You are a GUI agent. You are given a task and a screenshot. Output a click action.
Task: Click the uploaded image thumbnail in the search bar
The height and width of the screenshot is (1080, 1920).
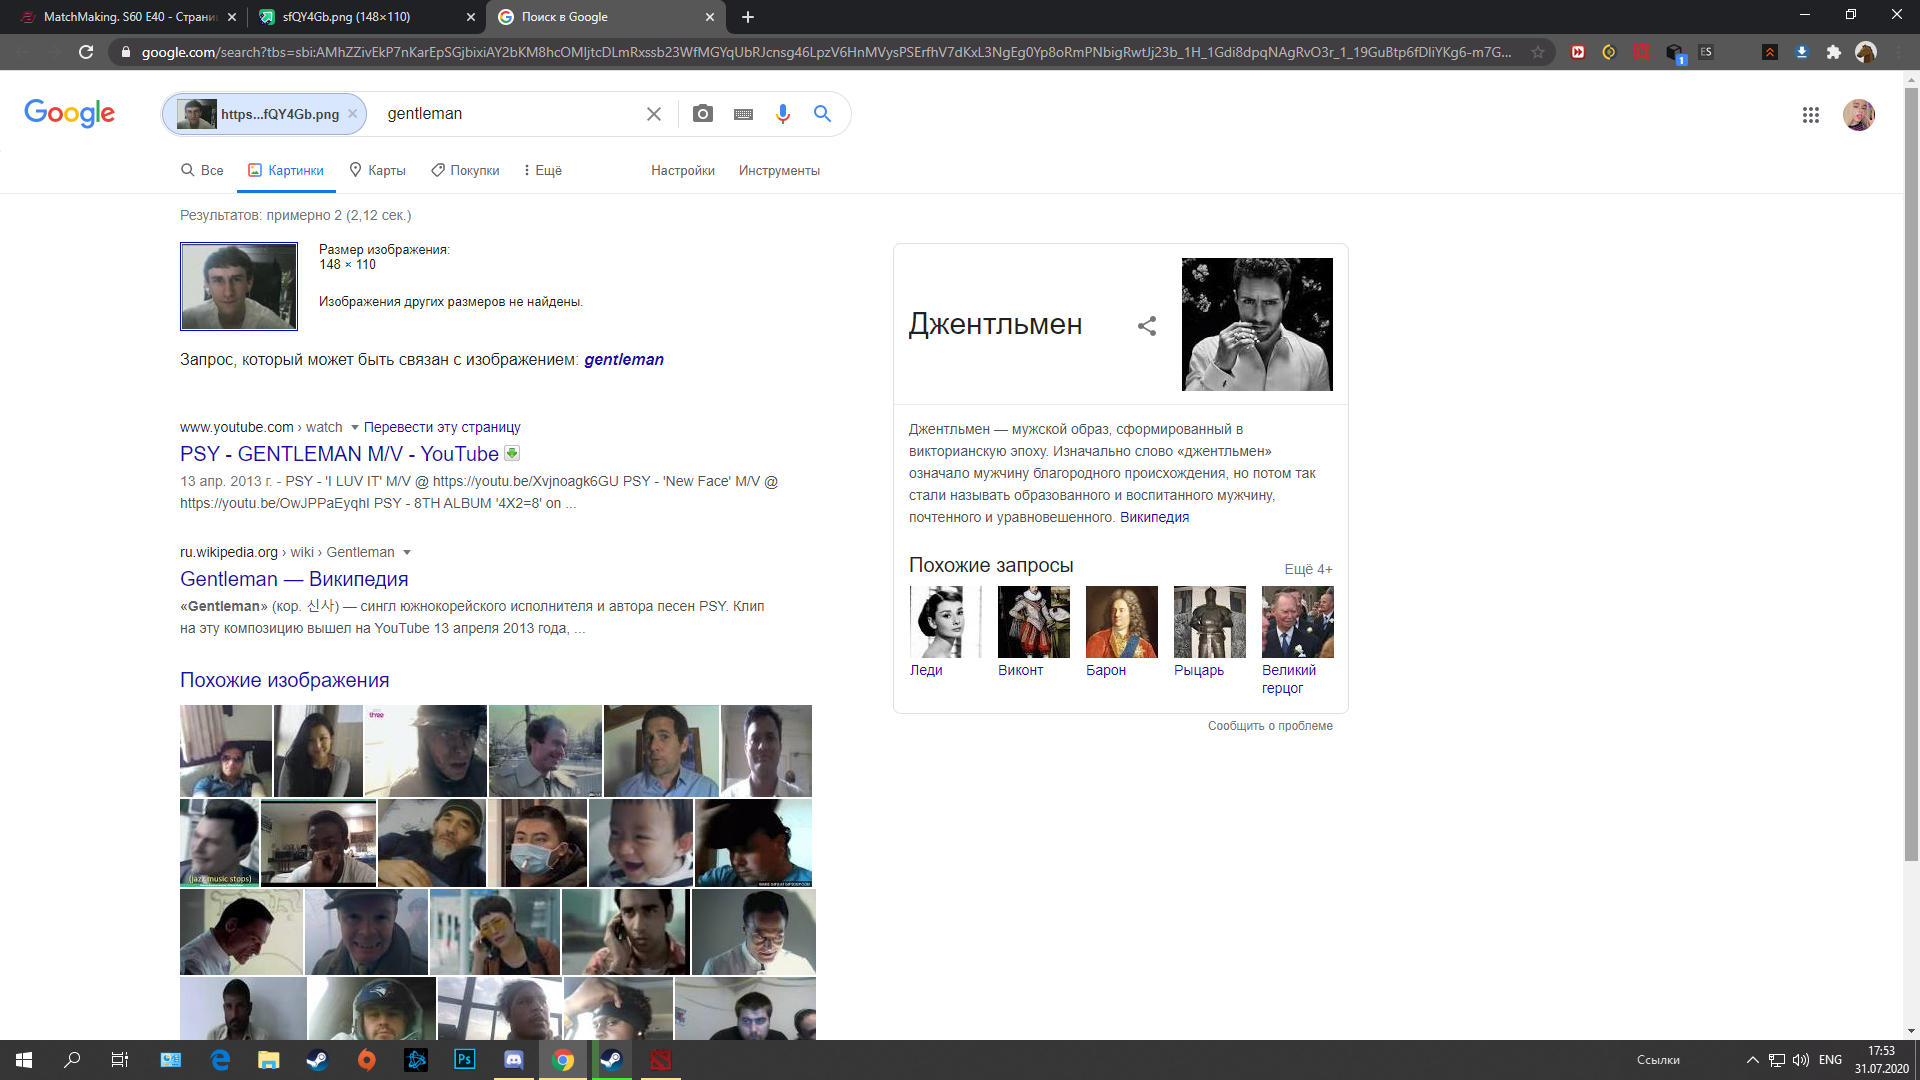coord(196,114)
